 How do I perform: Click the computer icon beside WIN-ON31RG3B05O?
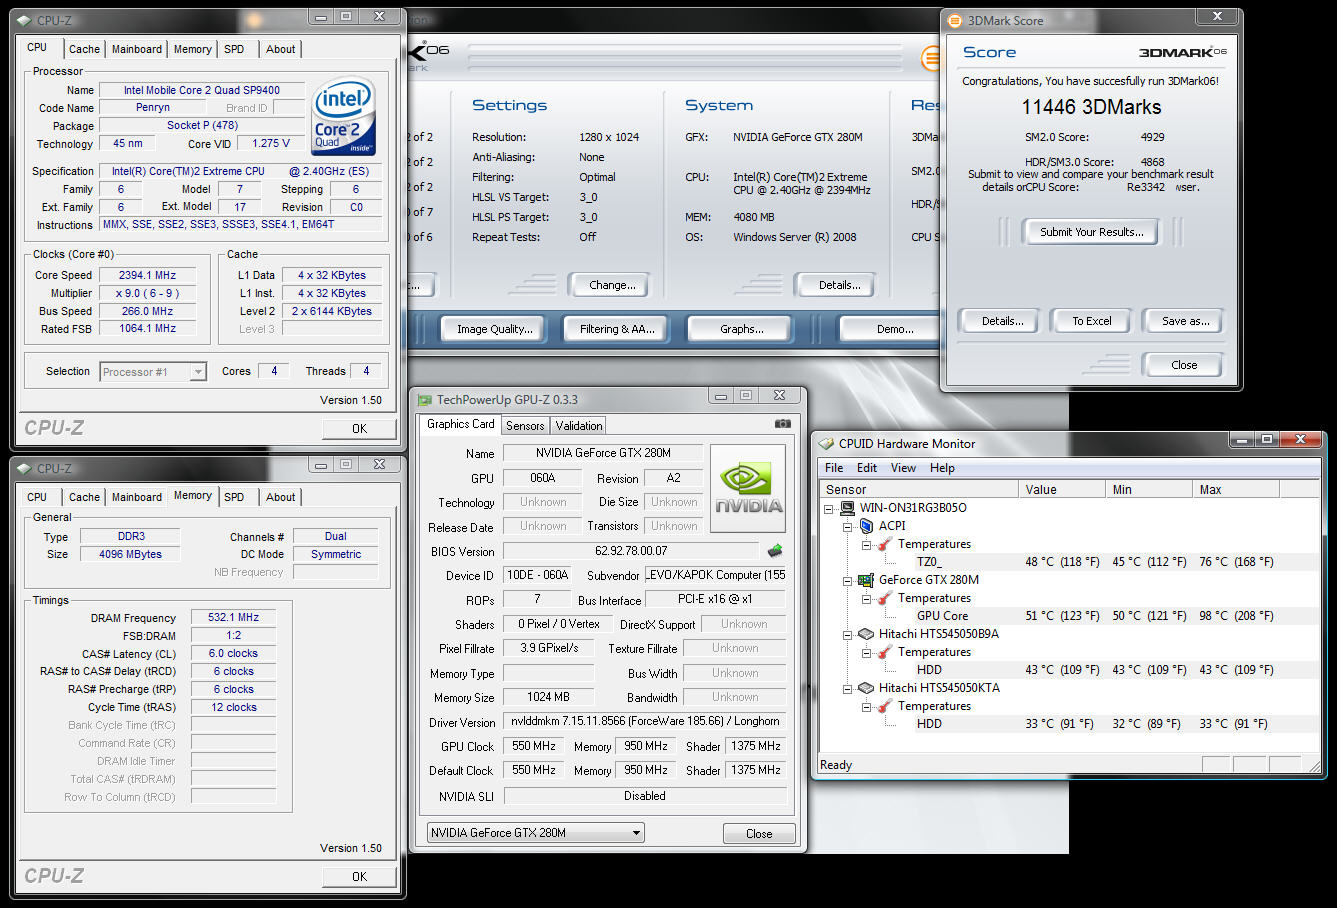click(847, 508)
